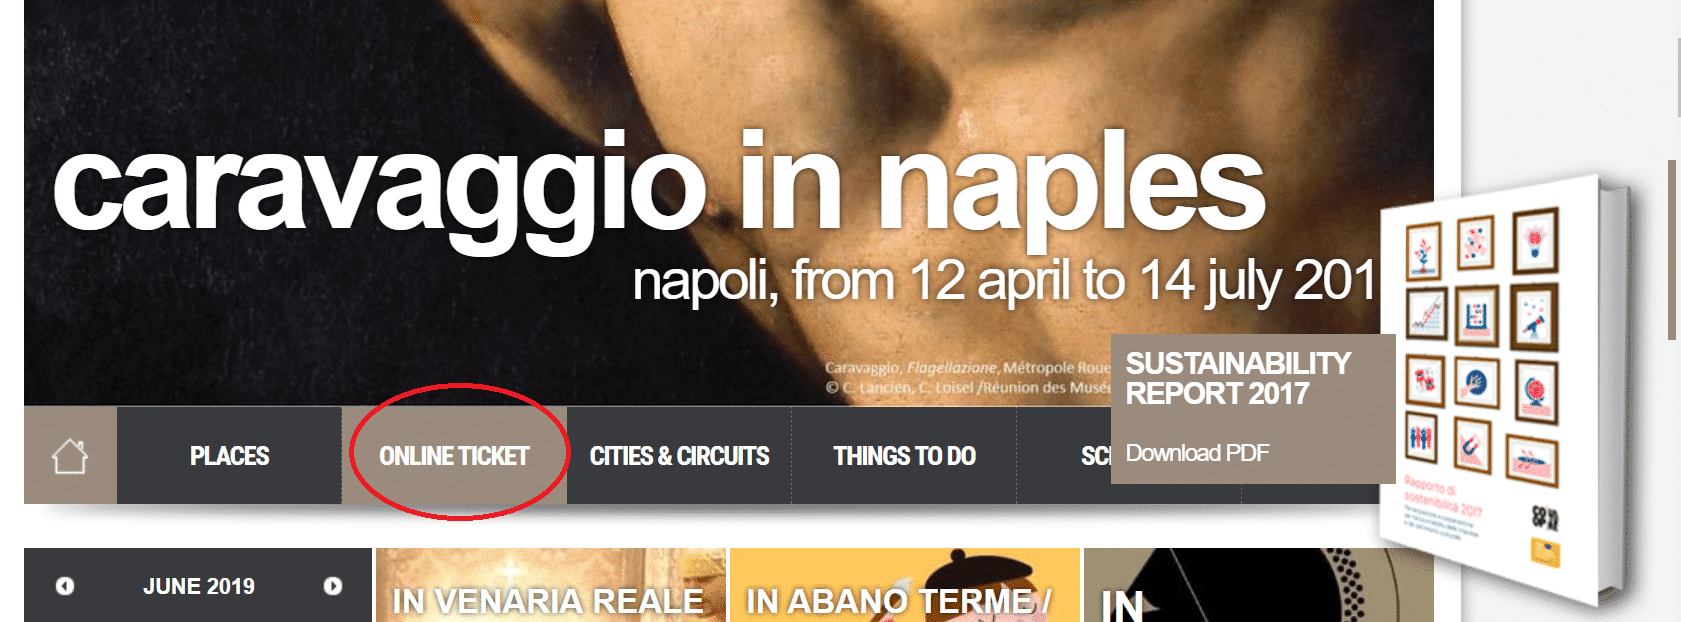Click the page vertical scrollbar thumb

(x=1671, y=250)
